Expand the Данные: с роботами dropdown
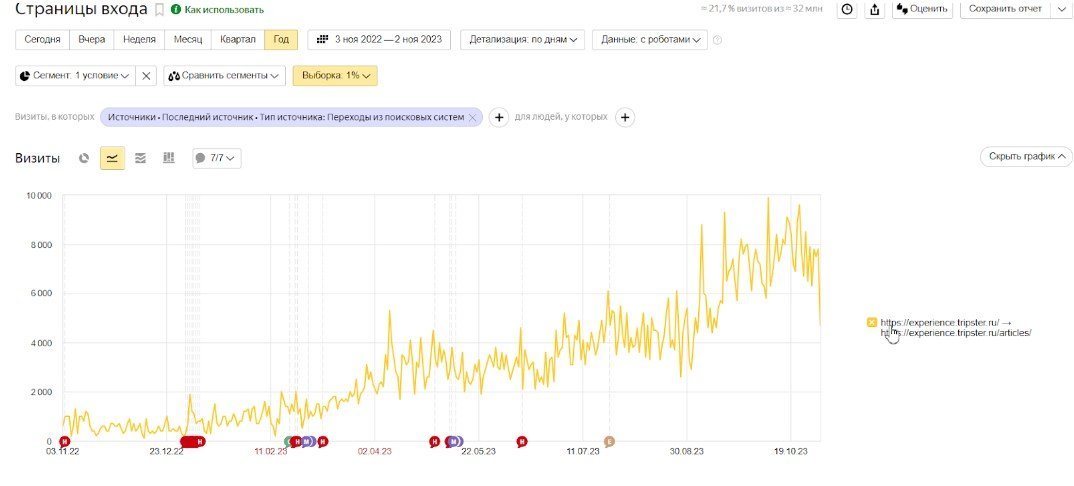The image size is (1074, 486). tap(649, 40)
